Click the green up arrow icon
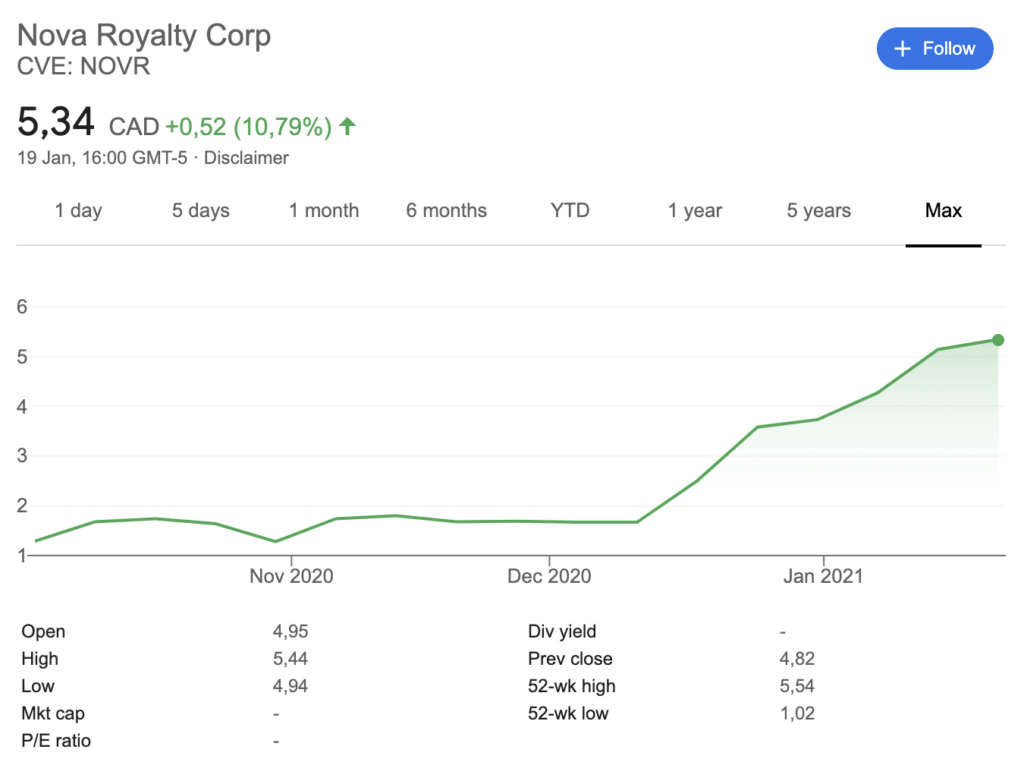The height and width of the screenshot is (762, 1024). click(x=347, y=126)
